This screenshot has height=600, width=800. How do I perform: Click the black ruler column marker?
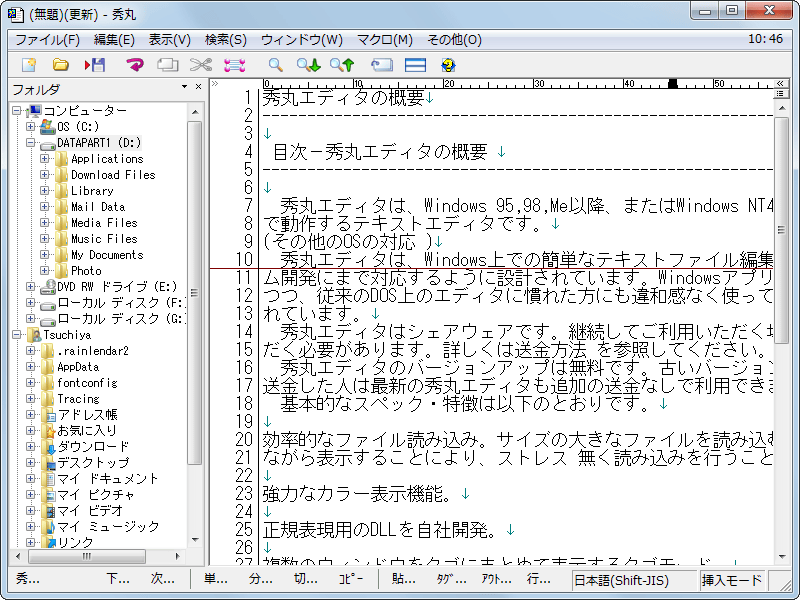tap(673, 84)
